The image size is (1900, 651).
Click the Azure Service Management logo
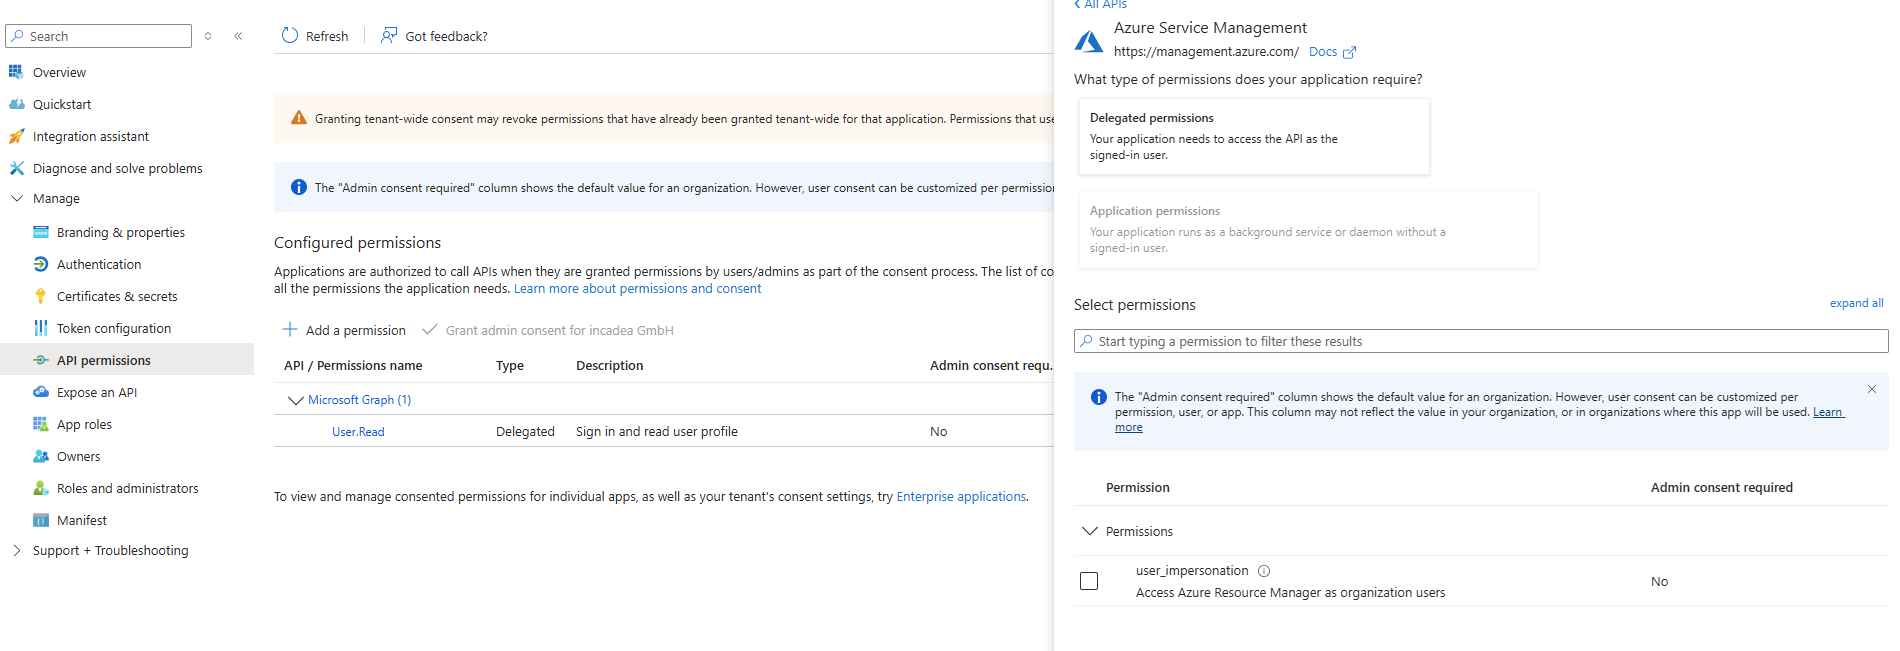(x=1089, y=41)
